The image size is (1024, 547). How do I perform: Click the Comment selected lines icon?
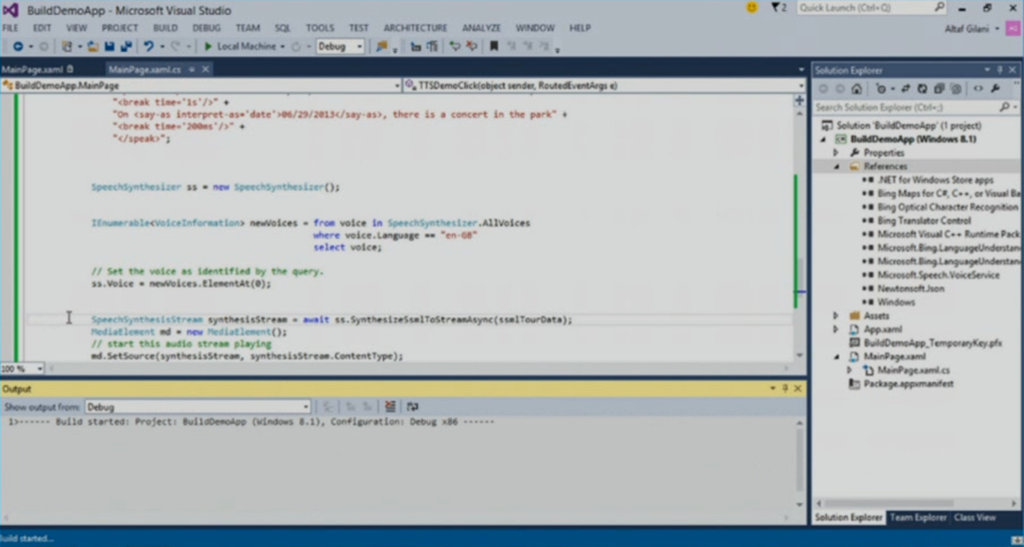click(455, 46)
